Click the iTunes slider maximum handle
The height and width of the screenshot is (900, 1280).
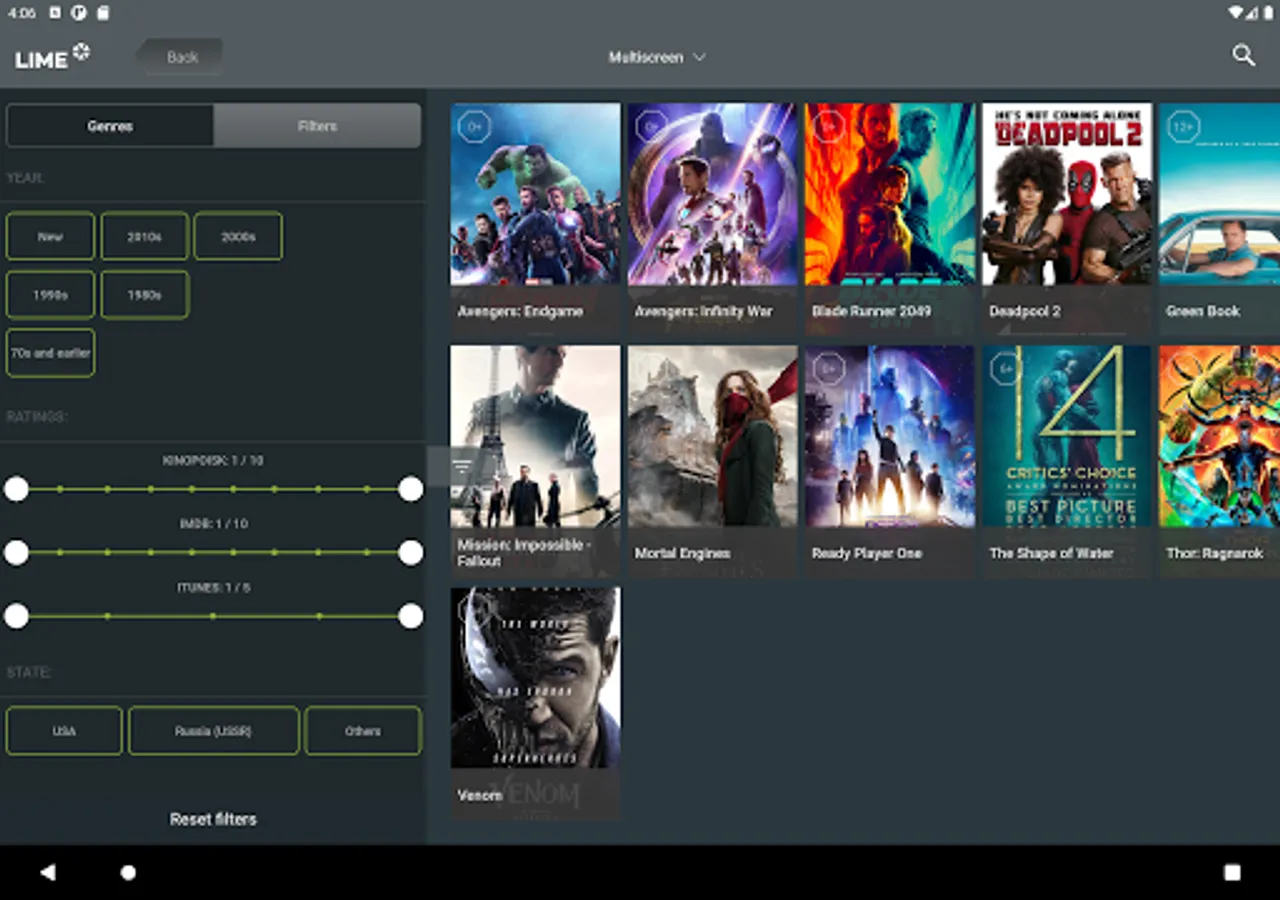pyautogui.click(x=411, y=616)
